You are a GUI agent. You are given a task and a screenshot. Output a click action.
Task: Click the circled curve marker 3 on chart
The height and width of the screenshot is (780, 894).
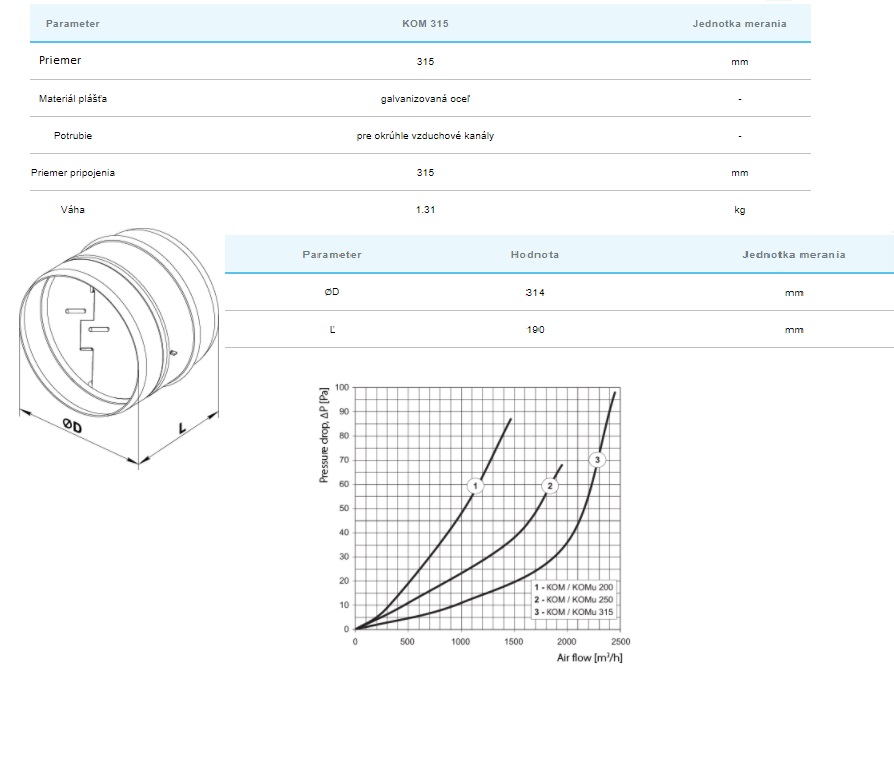(597, 459)
